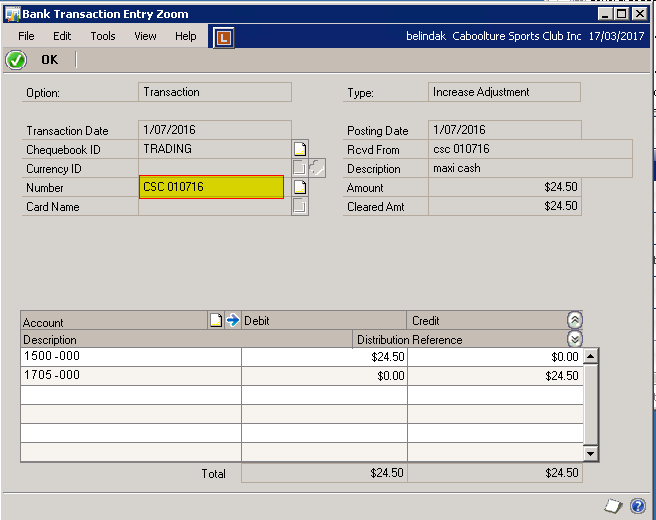Click the highlighted Number field CSC 010716
656x520 pixels.
211,187
